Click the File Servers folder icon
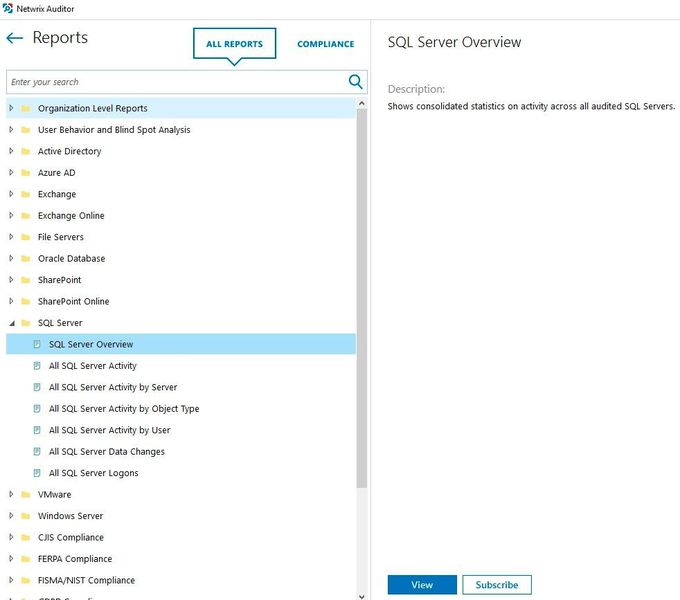 tap(26, 237)
